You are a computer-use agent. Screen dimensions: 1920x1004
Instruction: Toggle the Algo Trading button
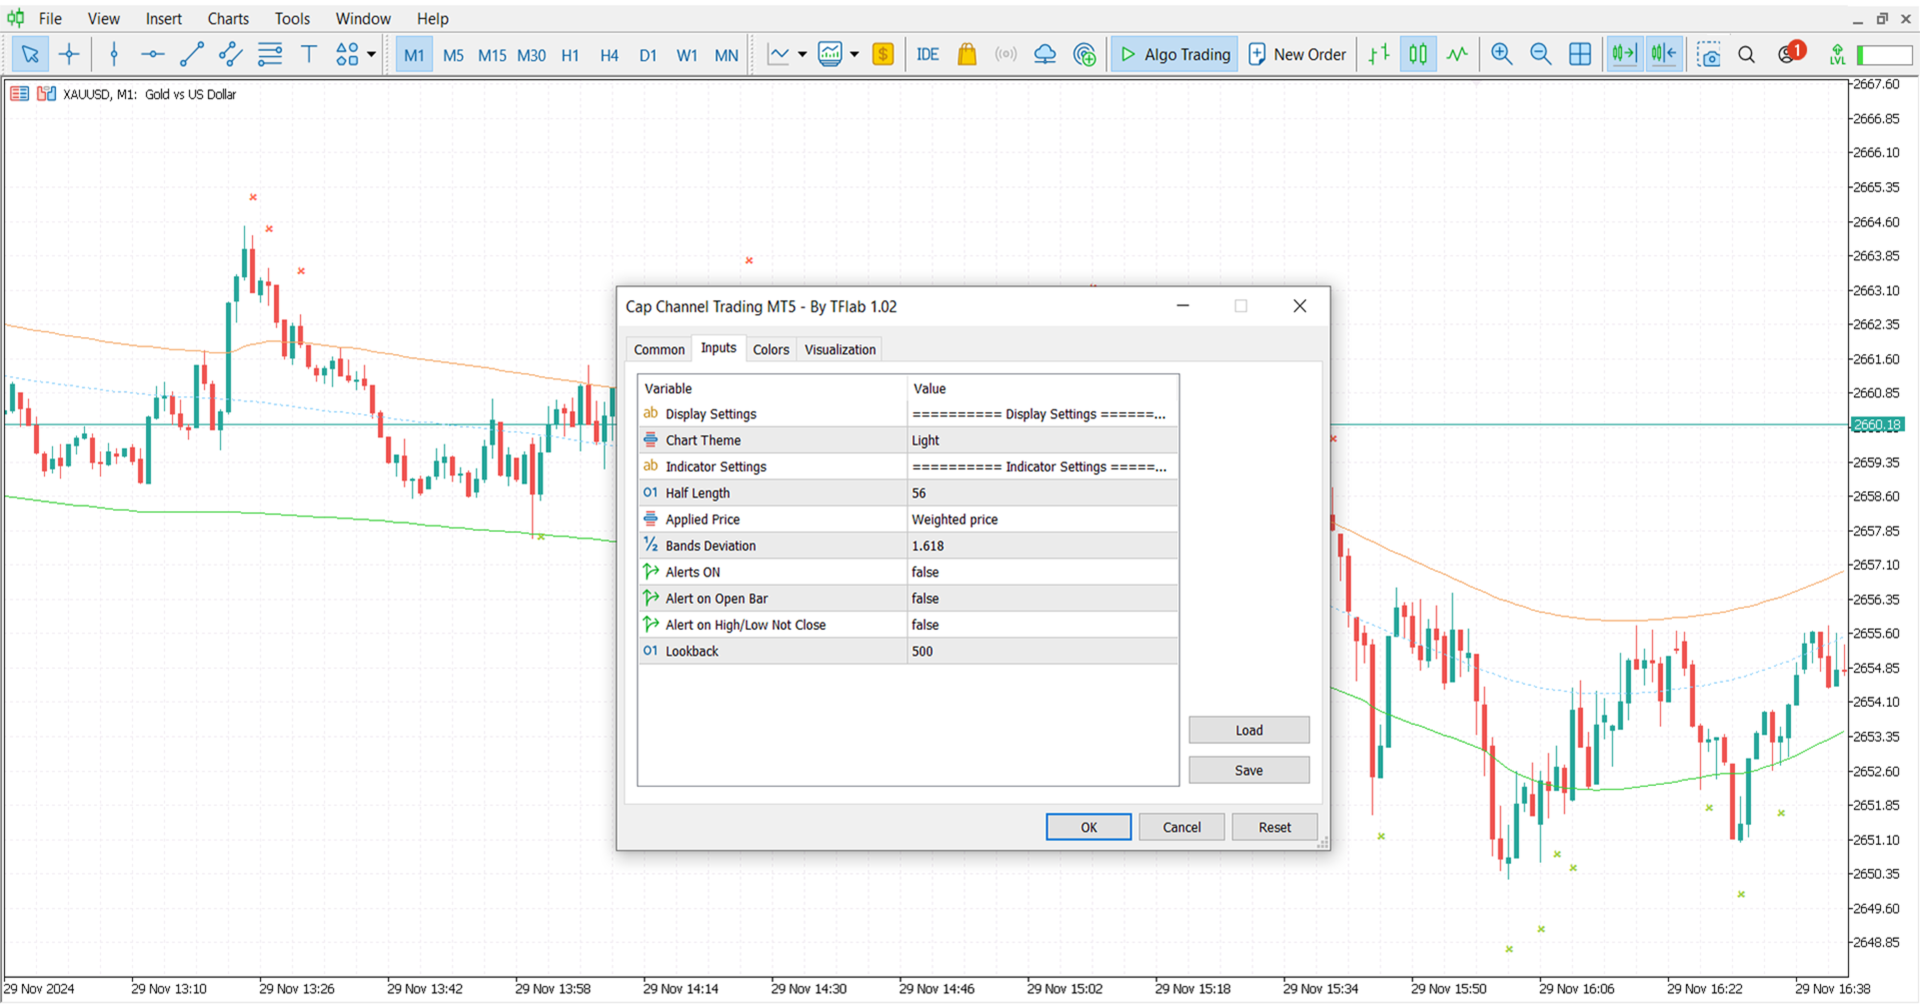click(x=1175, y=55)
